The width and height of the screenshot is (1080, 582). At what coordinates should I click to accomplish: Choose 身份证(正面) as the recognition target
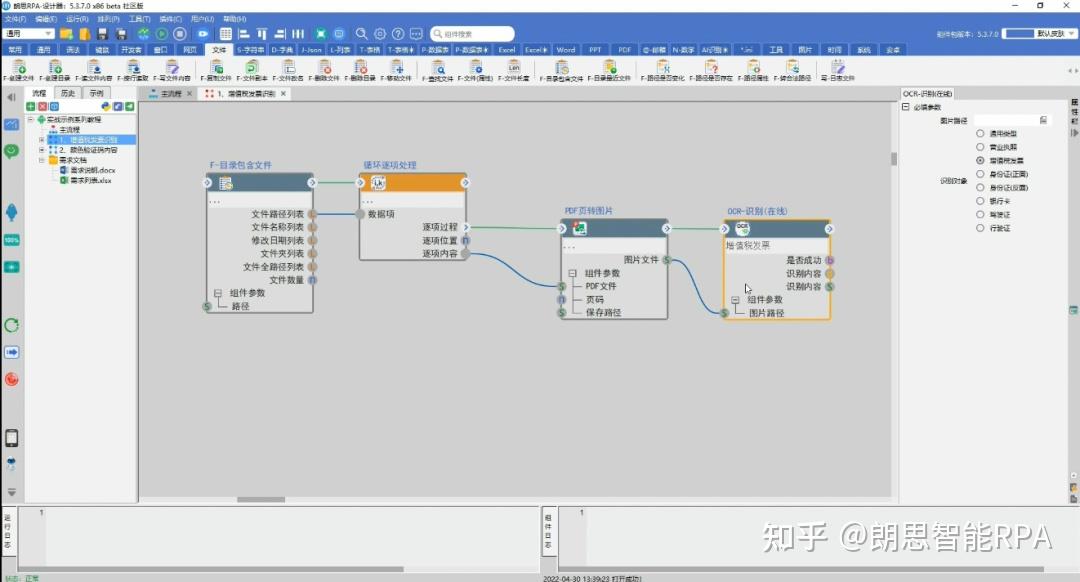click(982, 173)
